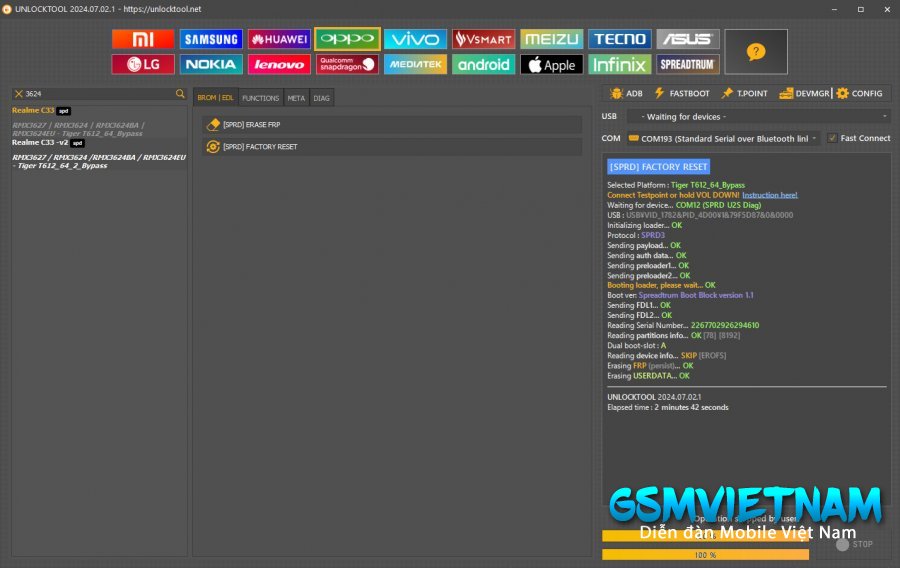Click the 100 % progress bar
Screen dimensions: 900x568
(x=705, y=555)
